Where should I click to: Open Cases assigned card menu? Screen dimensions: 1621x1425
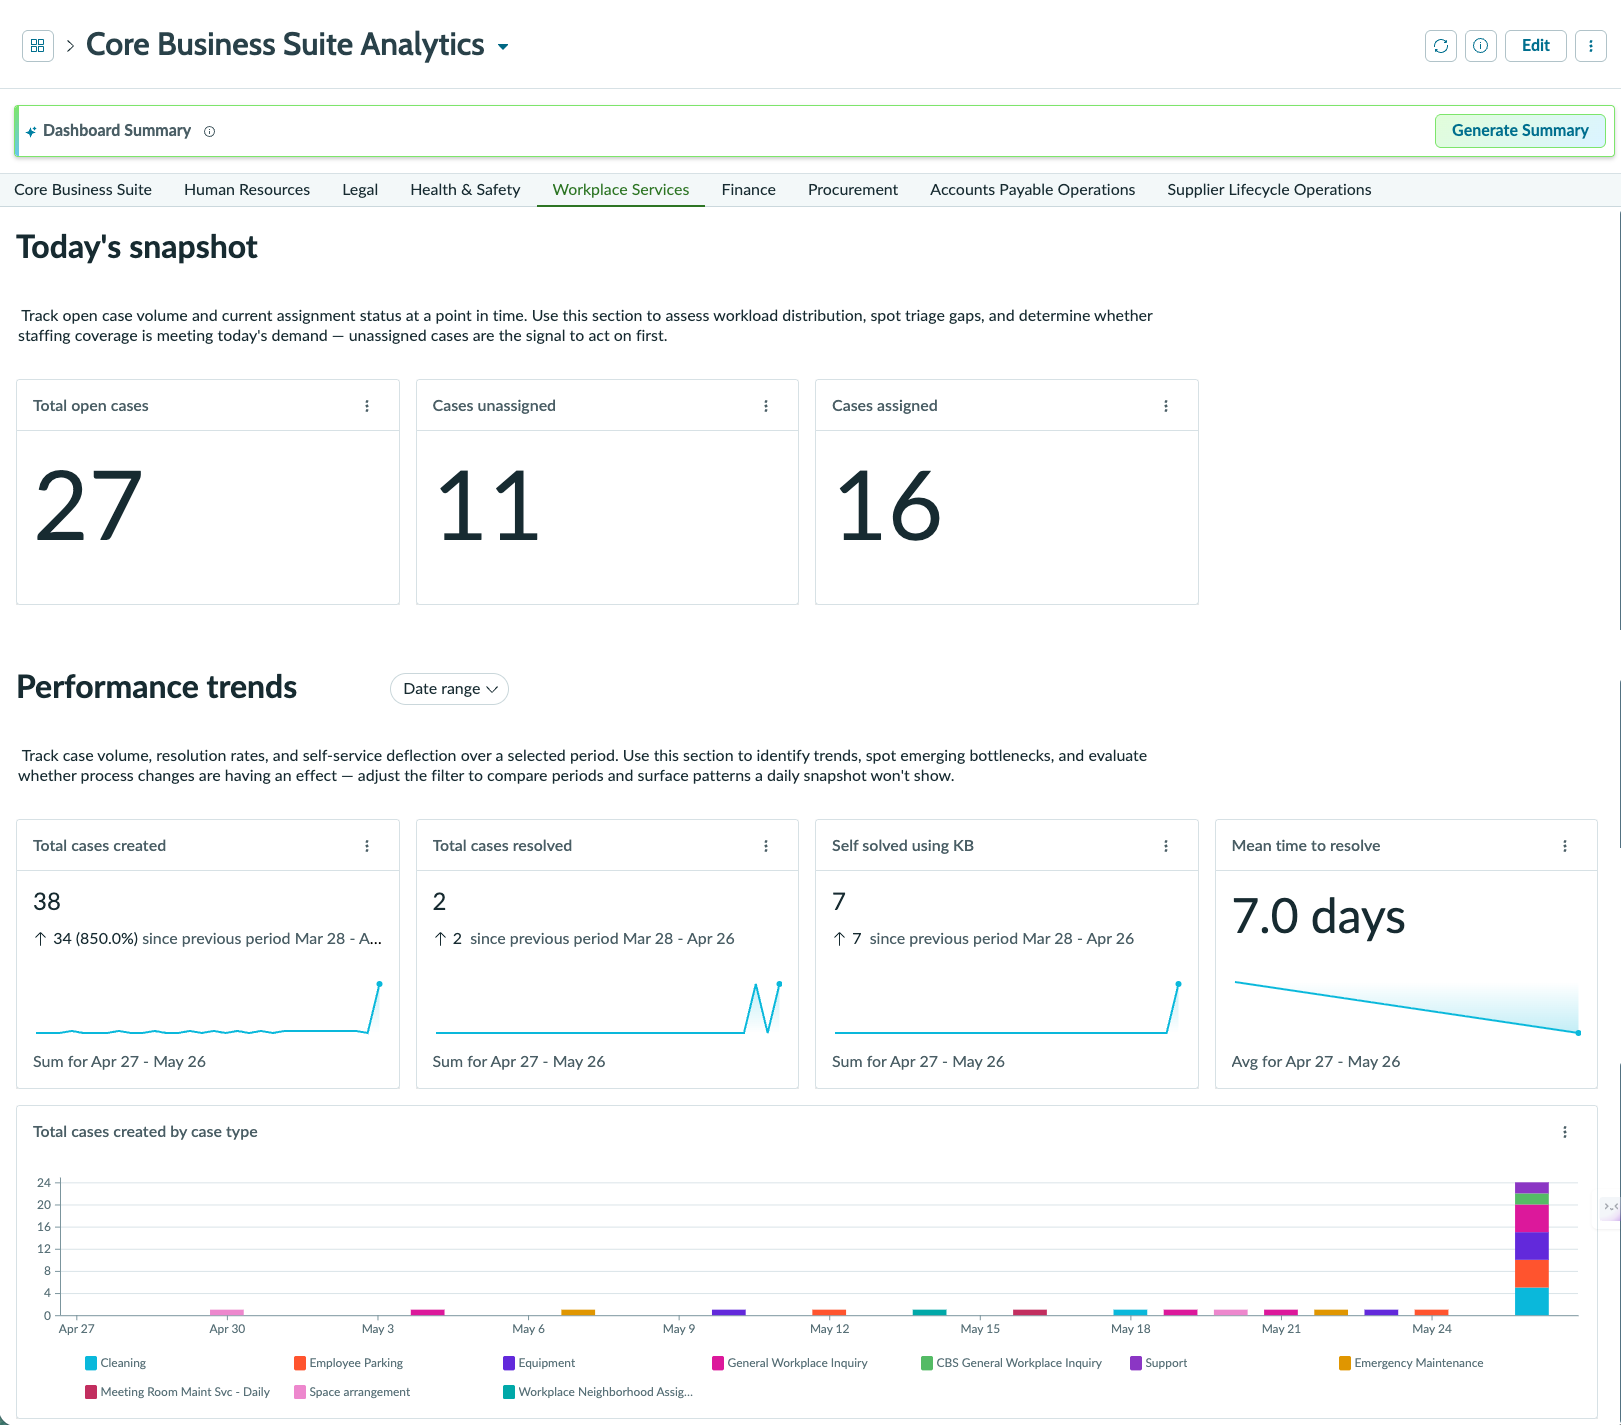pos(1166,406)
